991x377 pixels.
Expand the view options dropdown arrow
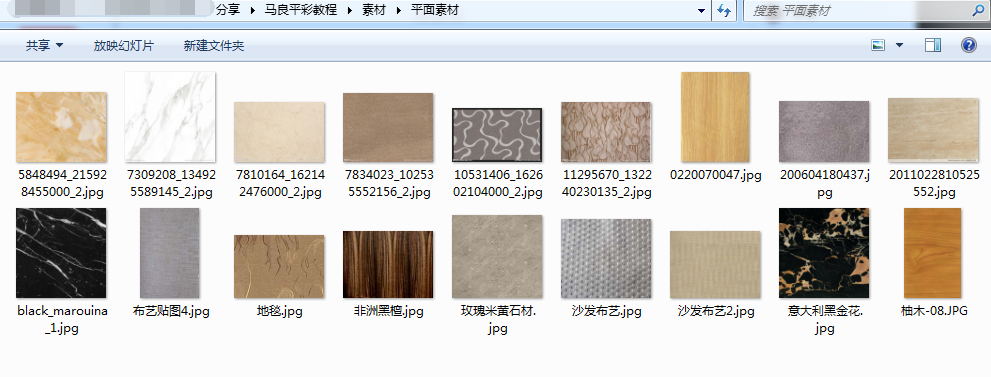pyautogui.click(x=899, y=45)
